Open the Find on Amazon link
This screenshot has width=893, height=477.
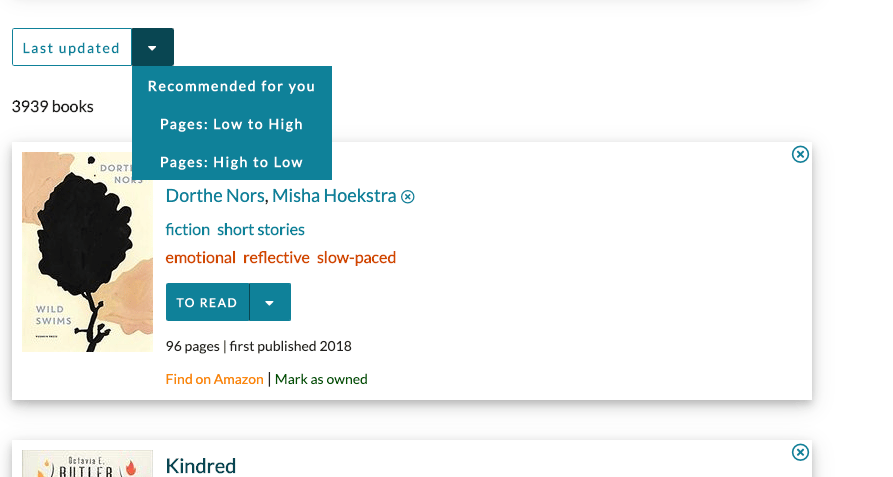tap(215, 379)
